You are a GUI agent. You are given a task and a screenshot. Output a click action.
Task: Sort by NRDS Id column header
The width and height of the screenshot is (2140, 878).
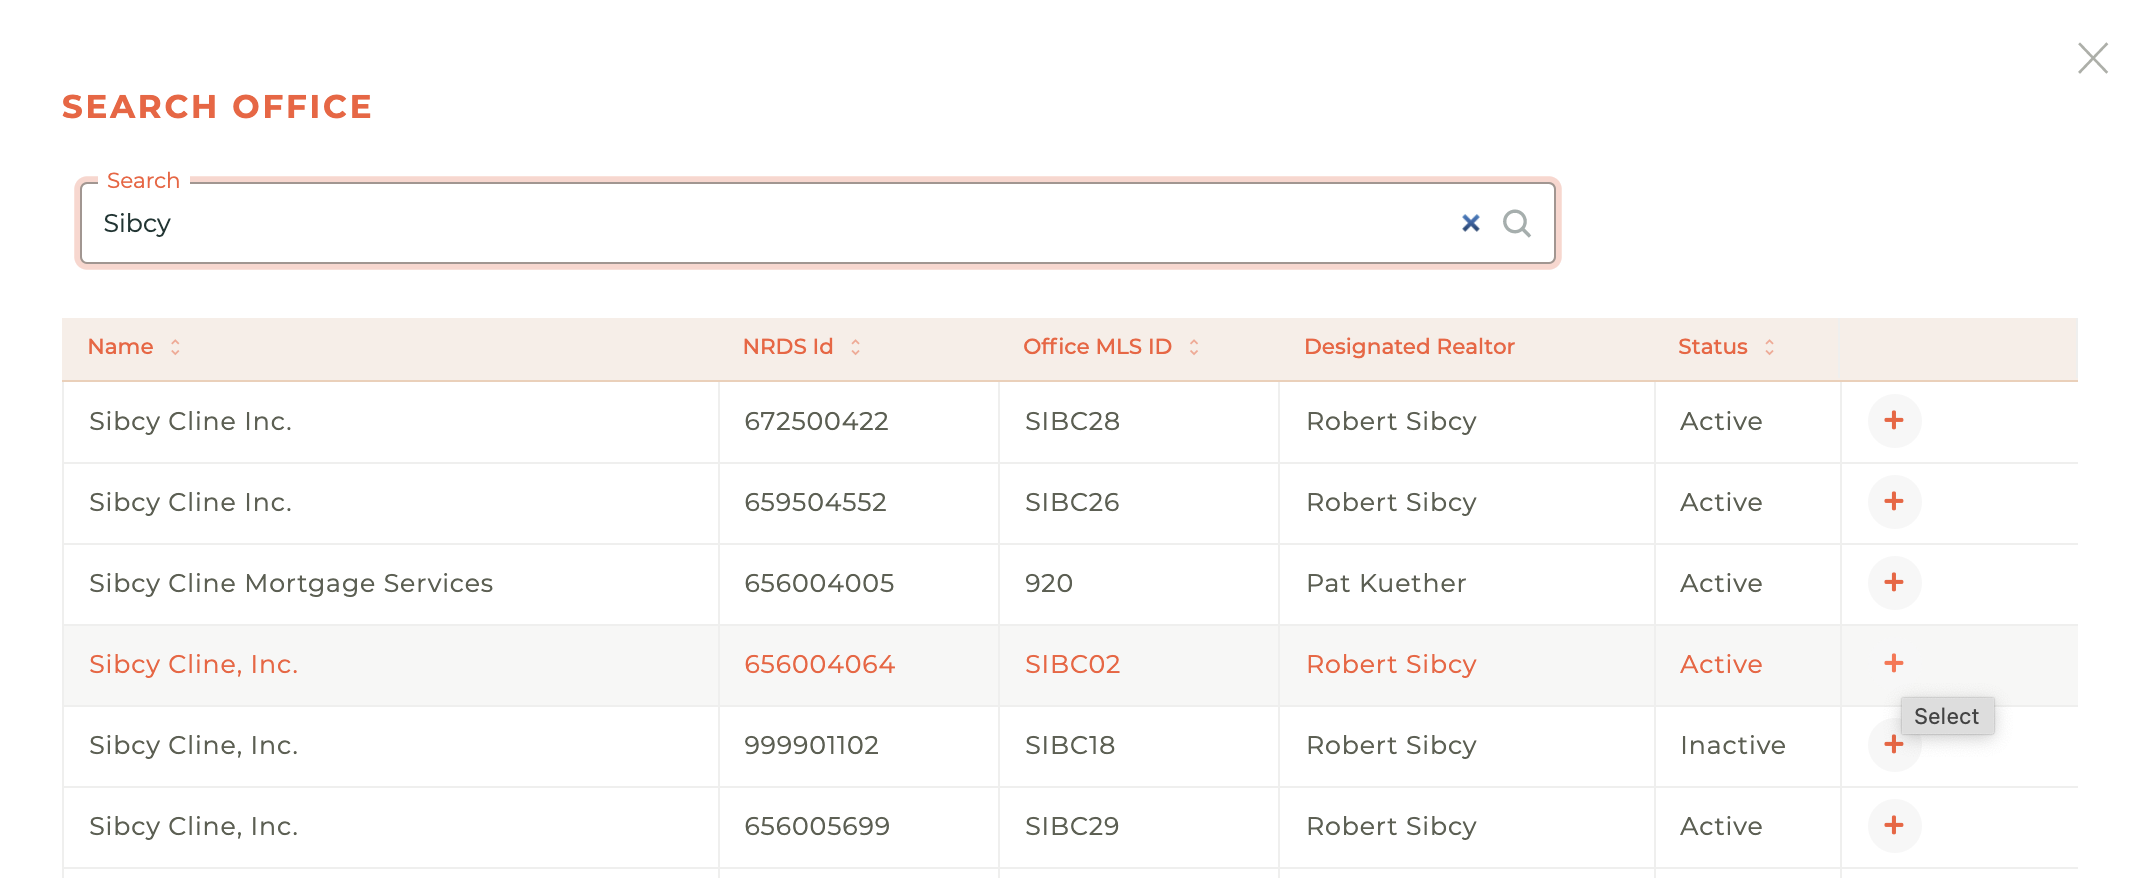pos(801,346)
